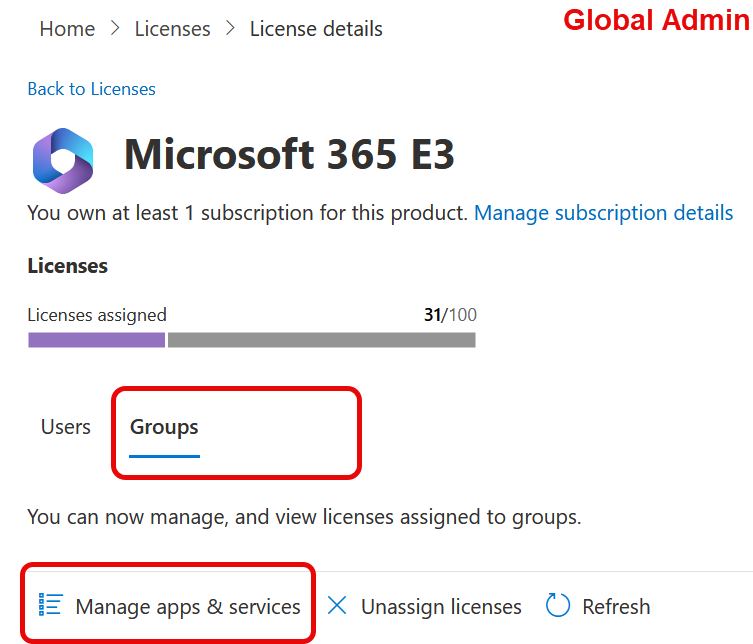The image size is (753, 644).
Task: Select License details breadcrumb item
Action: (316, 29)
